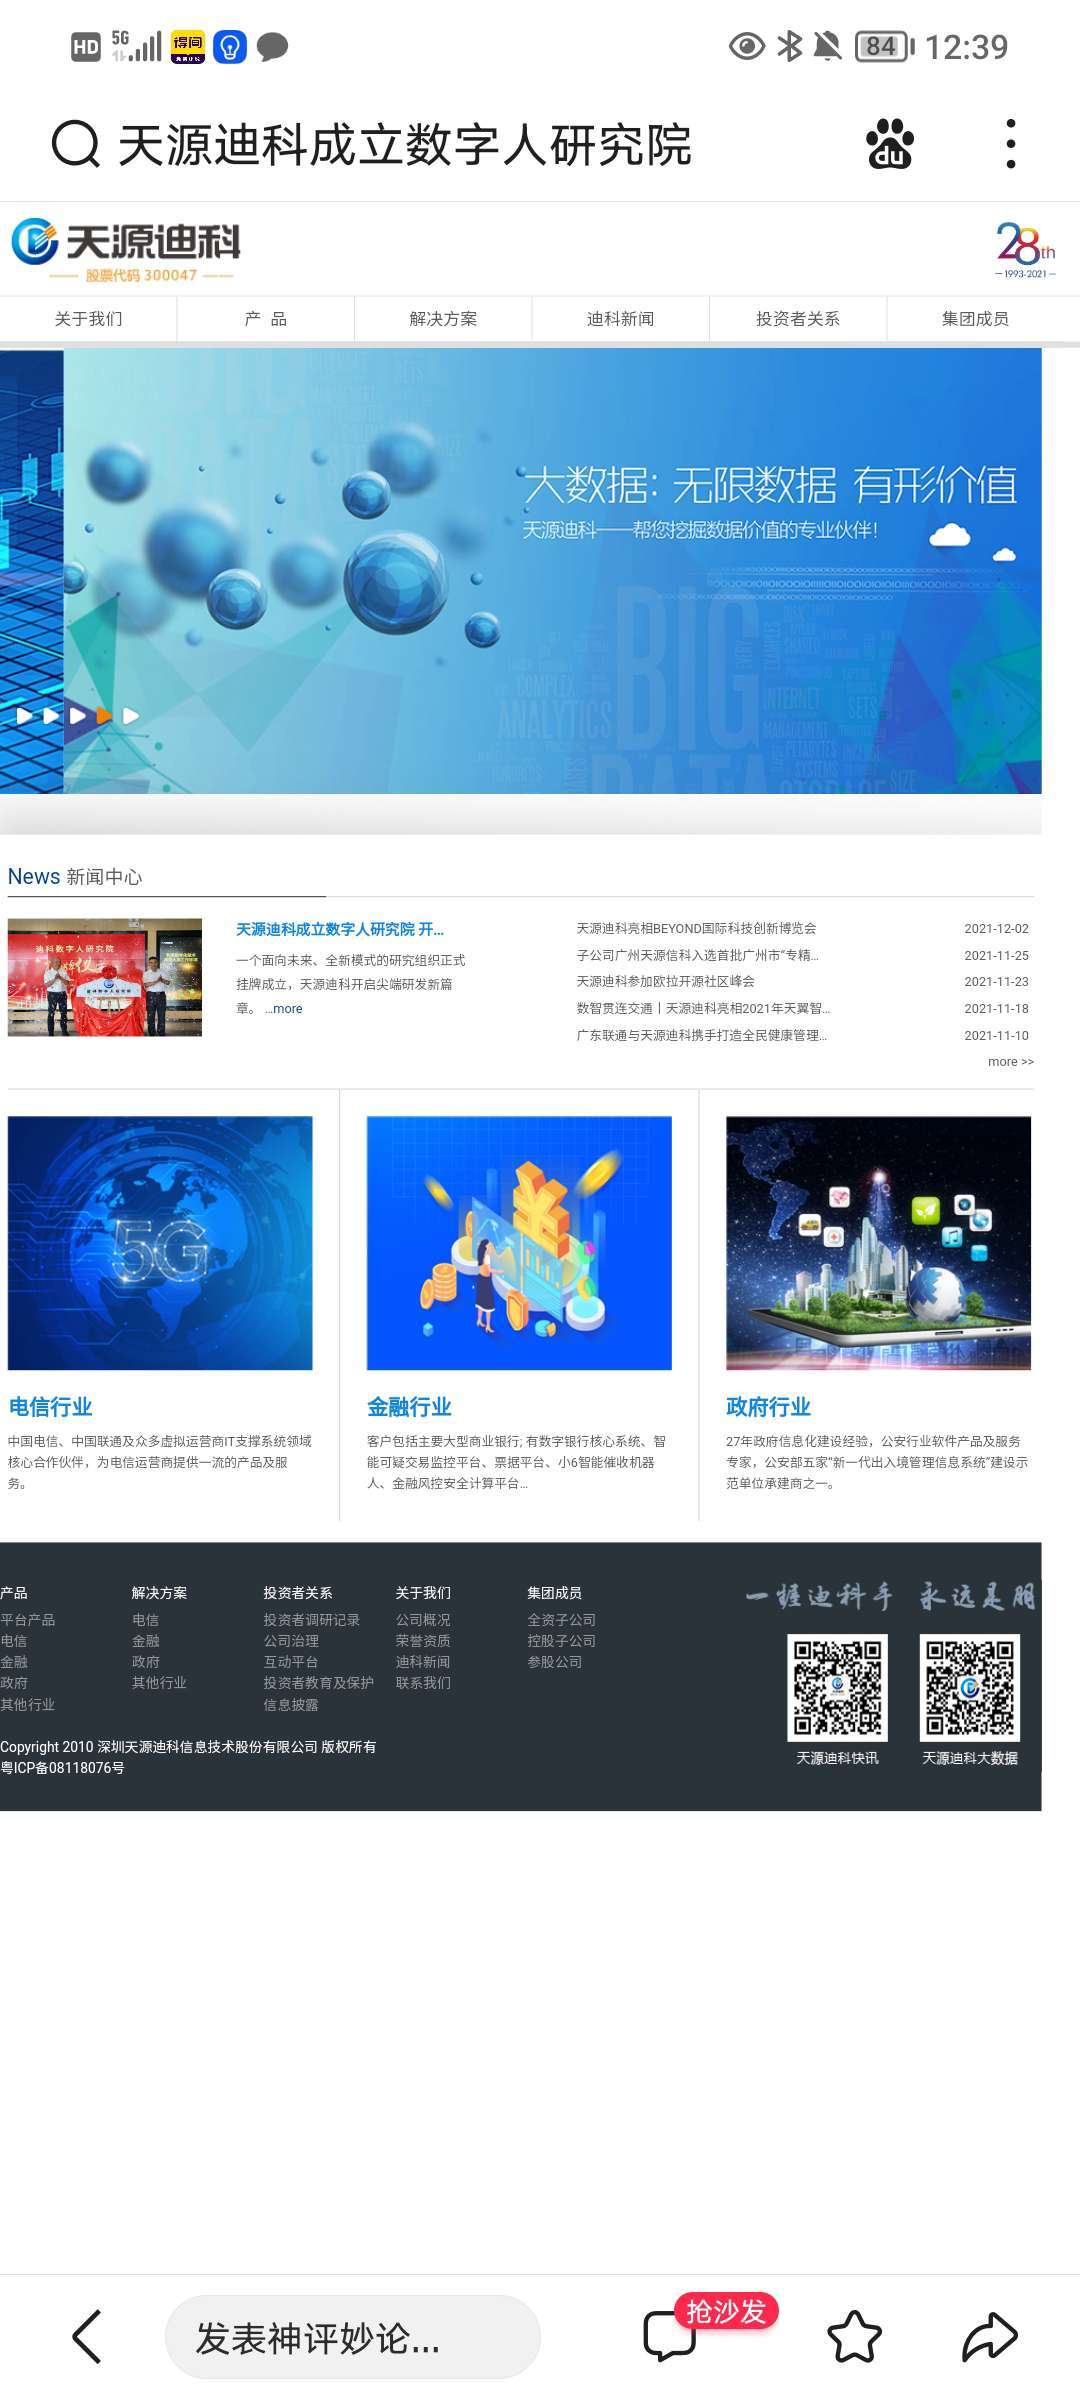Open footer link 联系我们

click(423, 1683)
